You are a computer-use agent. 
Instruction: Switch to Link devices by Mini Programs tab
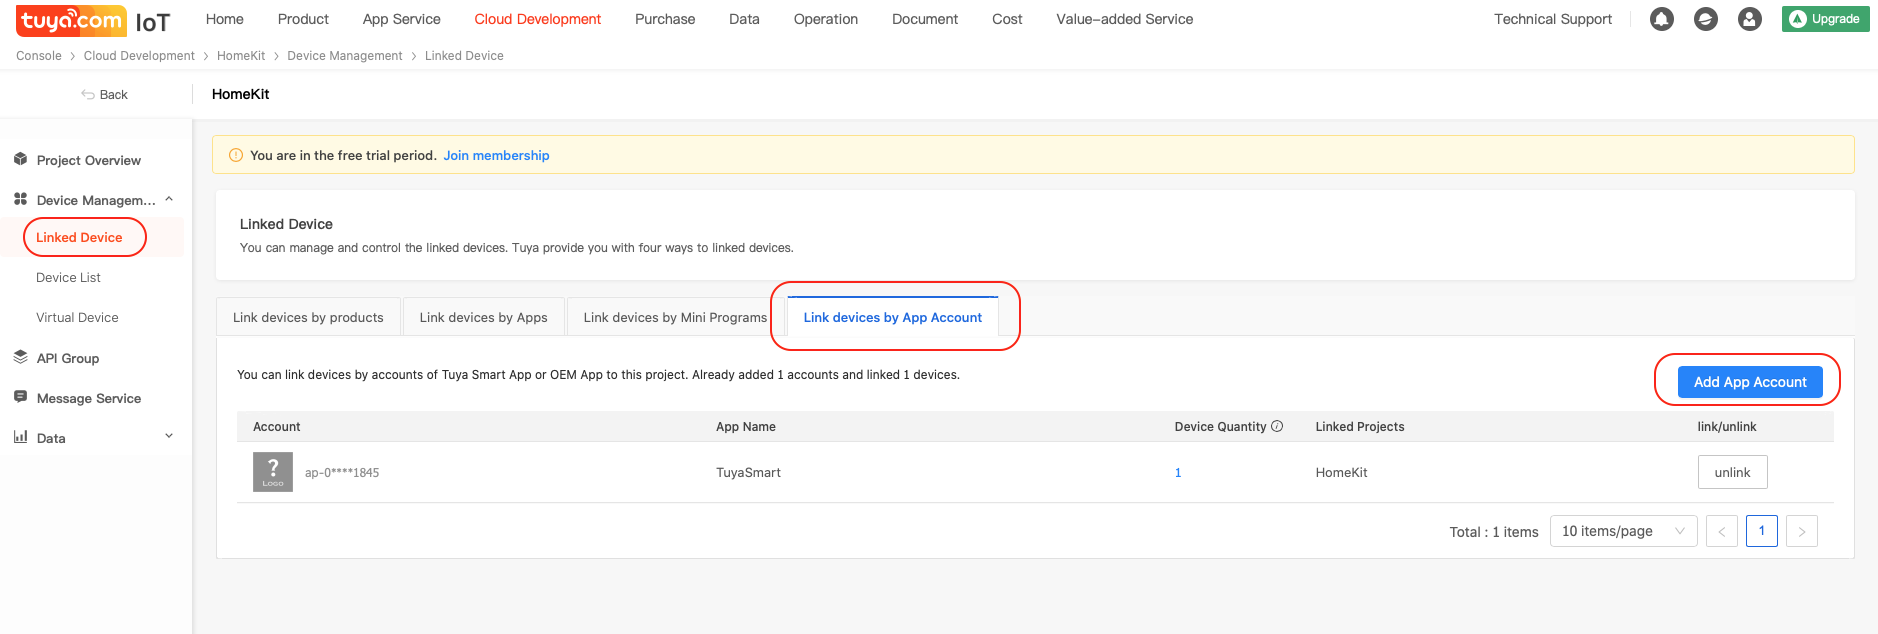[676, 317]
